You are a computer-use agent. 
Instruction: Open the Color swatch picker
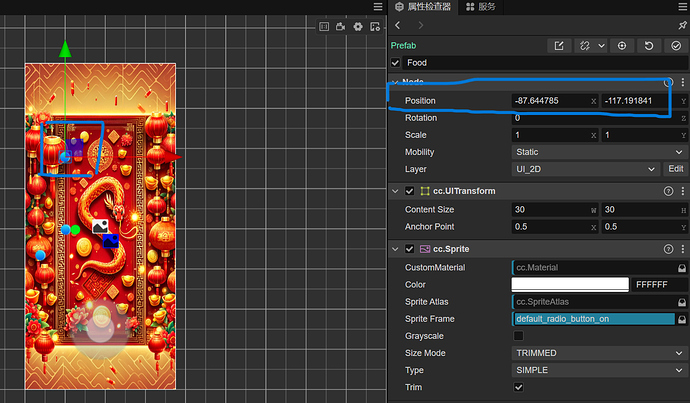(x=570, y=285)
